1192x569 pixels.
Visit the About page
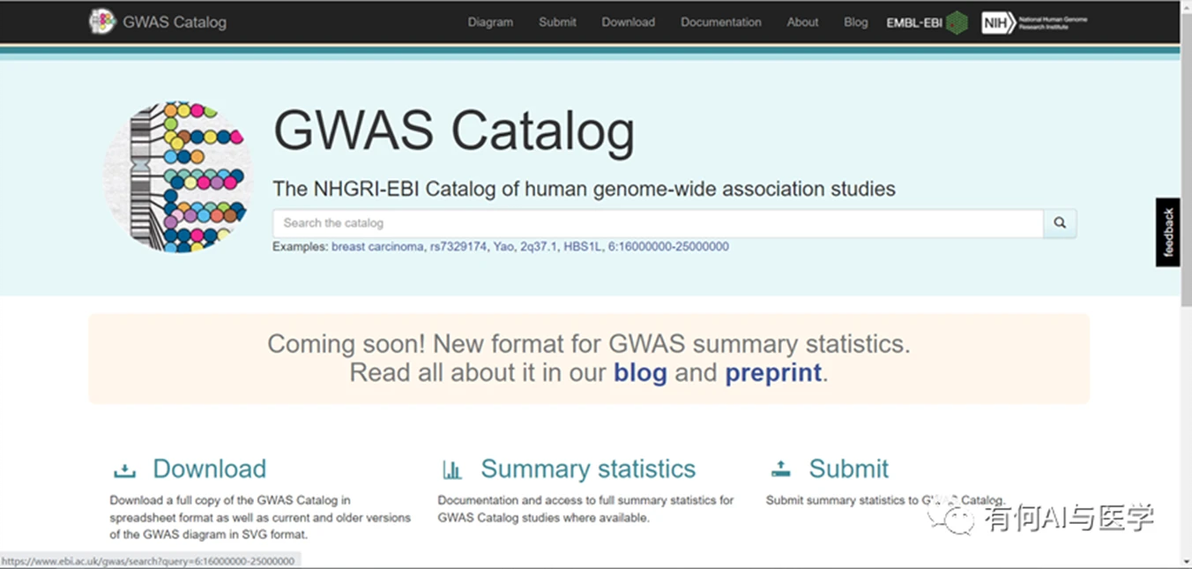[802, 22]
